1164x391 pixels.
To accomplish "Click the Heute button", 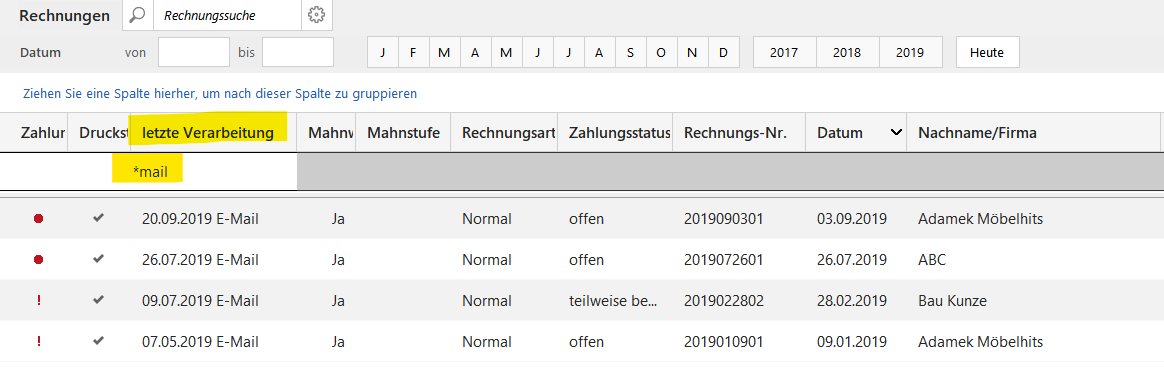I will coord(987,53).
